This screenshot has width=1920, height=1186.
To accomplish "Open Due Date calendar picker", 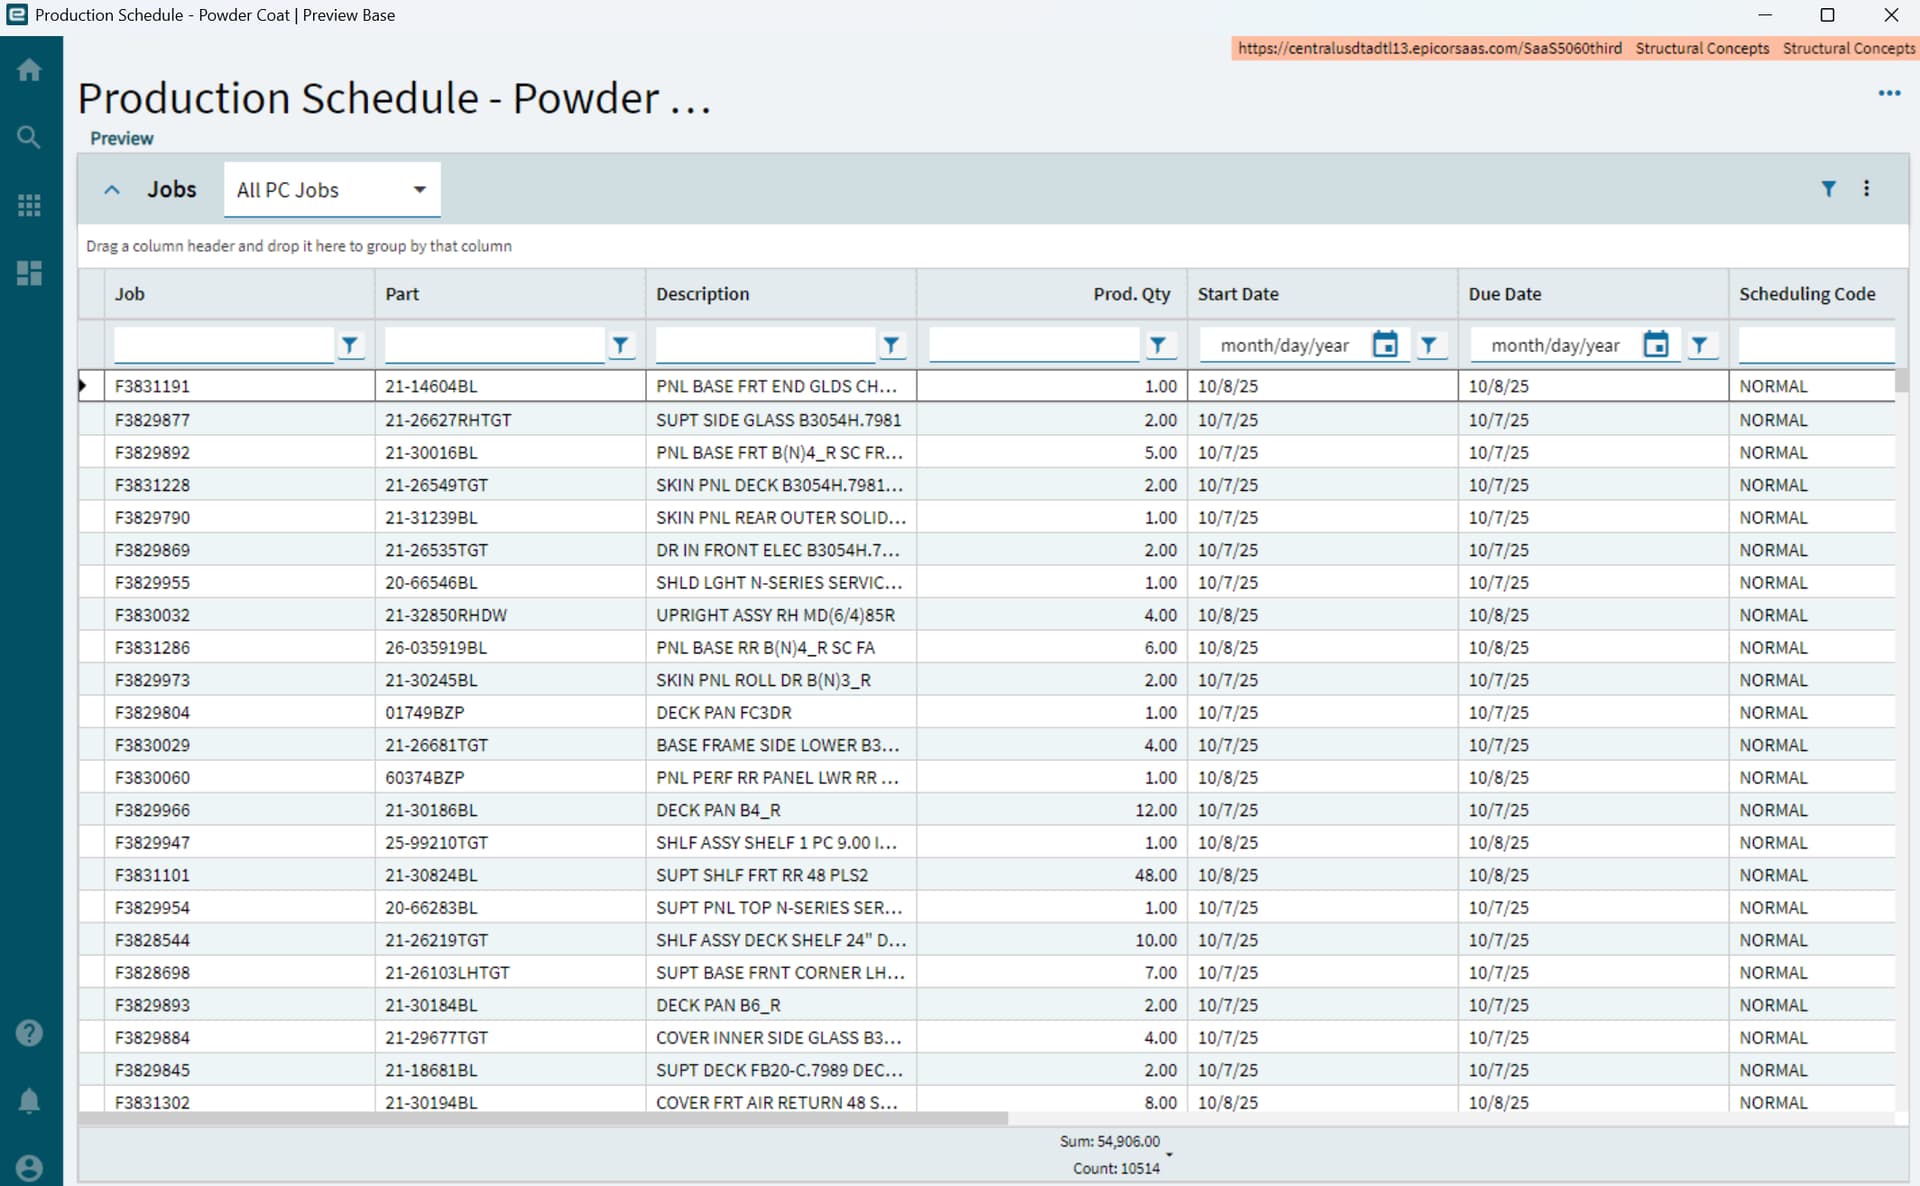I will [1656, 345].
